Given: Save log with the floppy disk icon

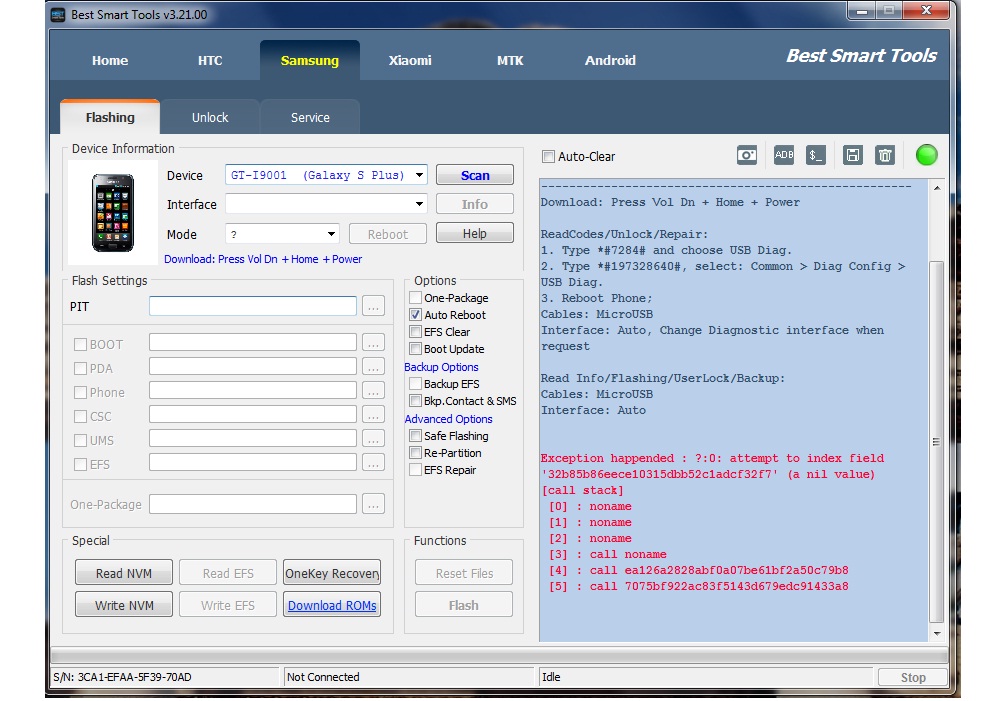Looking at the screenshot, I should pyautogui.click(x=852, y=155).
